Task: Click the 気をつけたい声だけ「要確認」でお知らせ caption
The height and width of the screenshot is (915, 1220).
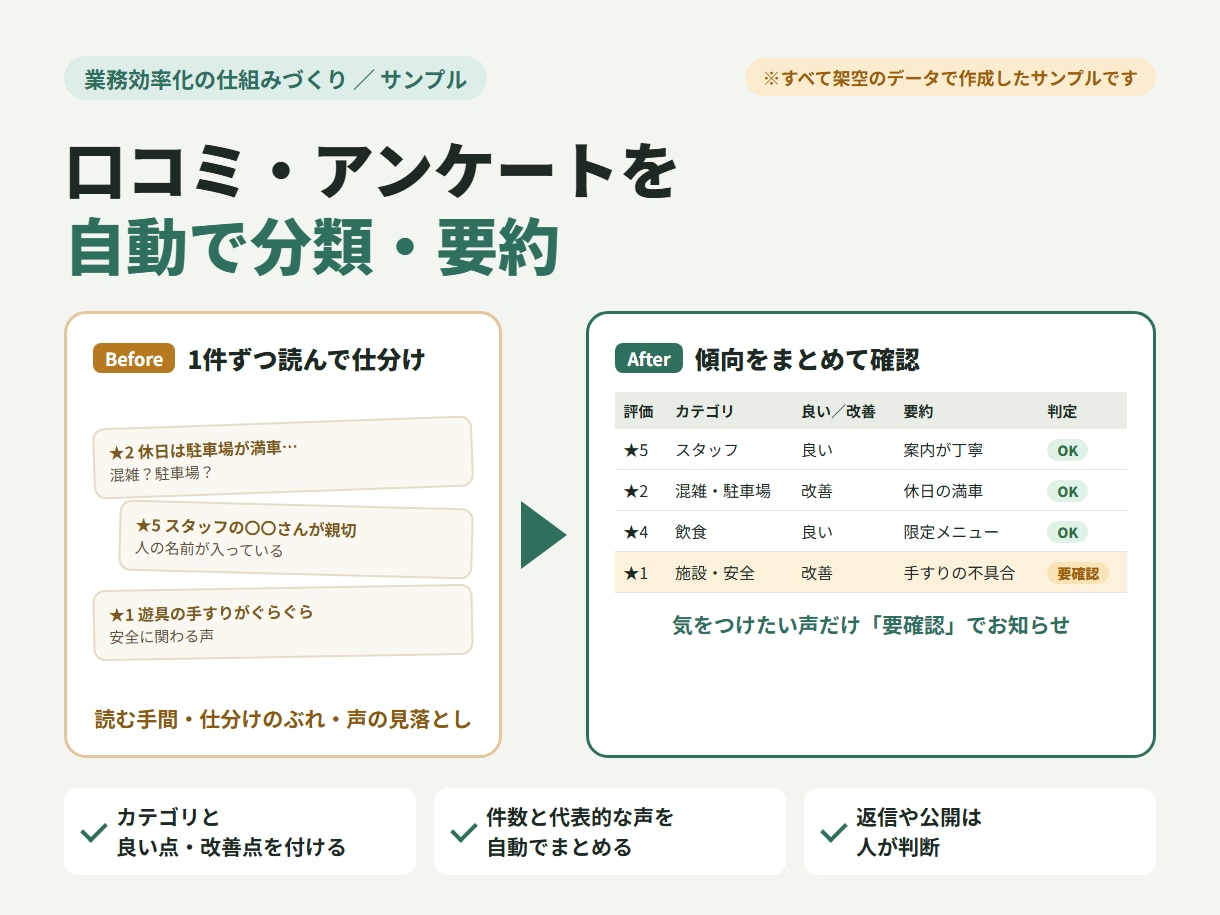Action: point(871,625)
